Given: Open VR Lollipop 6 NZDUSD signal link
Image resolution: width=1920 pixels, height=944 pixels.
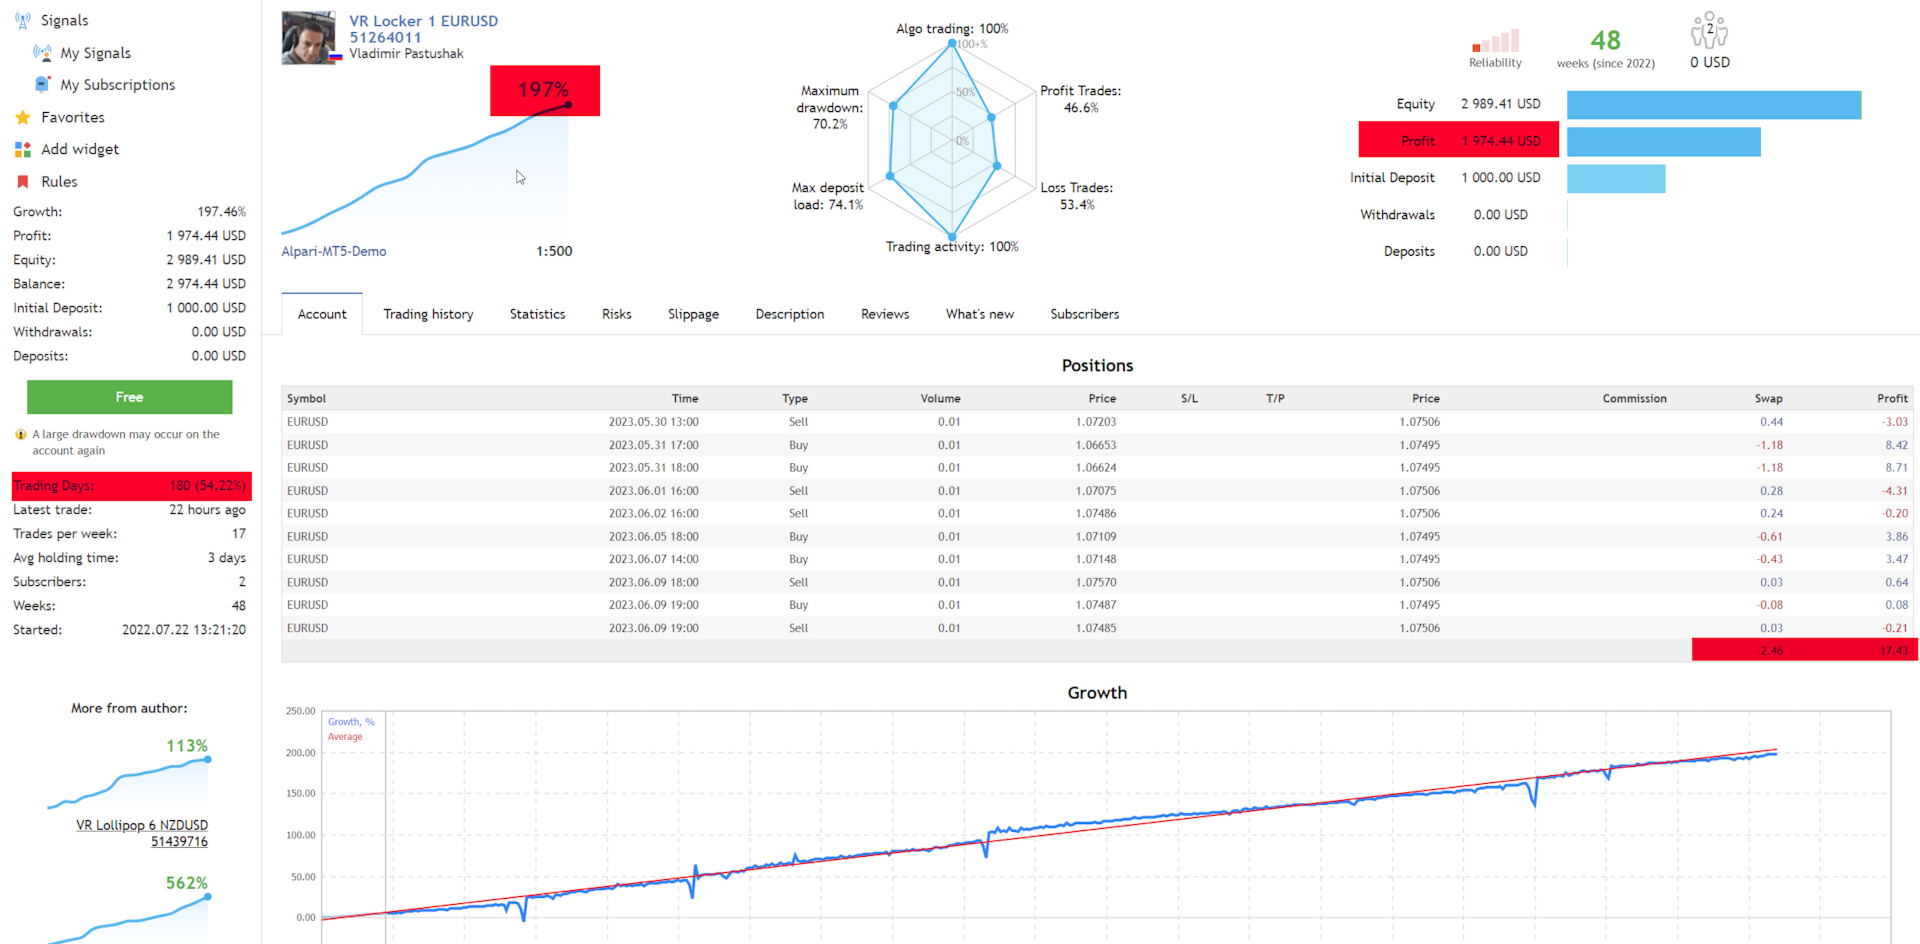Looking at the screenshot, I should [142, 833].
